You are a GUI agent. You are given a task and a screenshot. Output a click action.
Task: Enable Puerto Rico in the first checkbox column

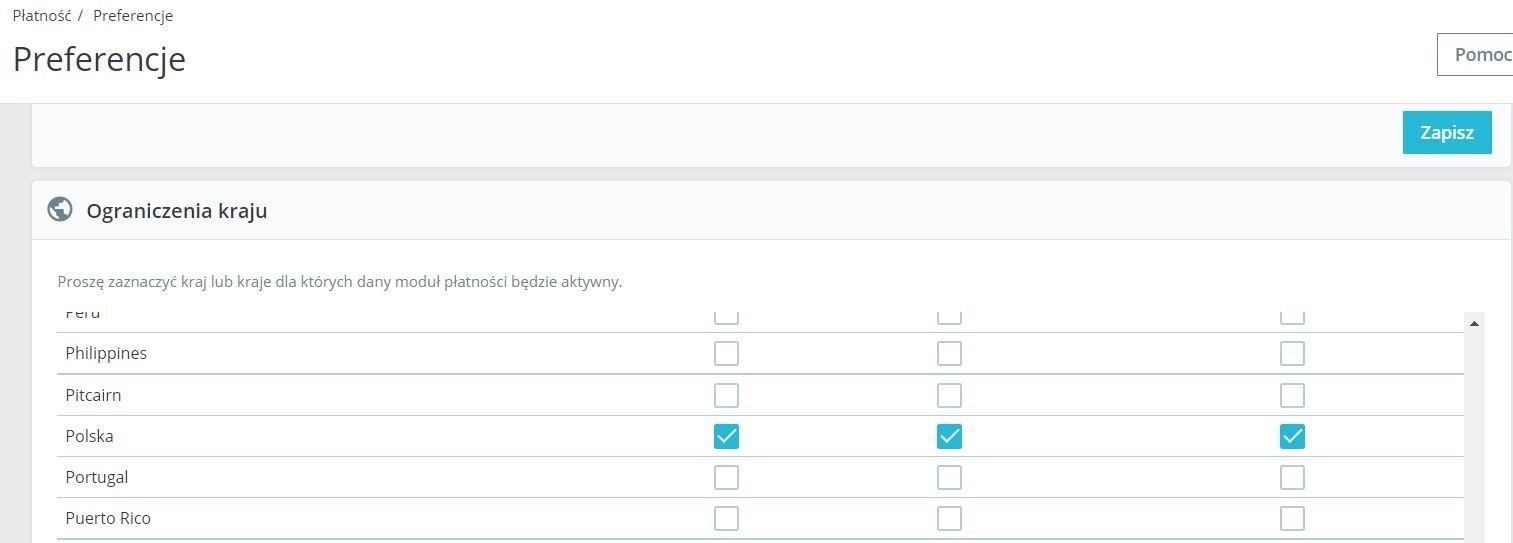click(727, 518)
